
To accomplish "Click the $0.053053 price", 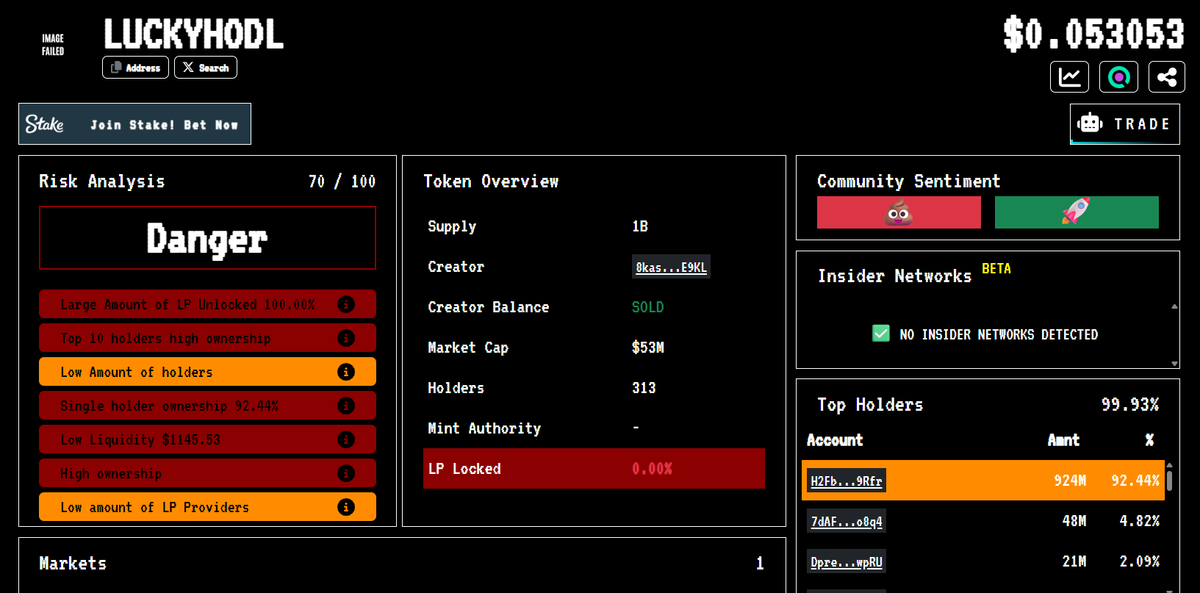I will (1094, 34).
